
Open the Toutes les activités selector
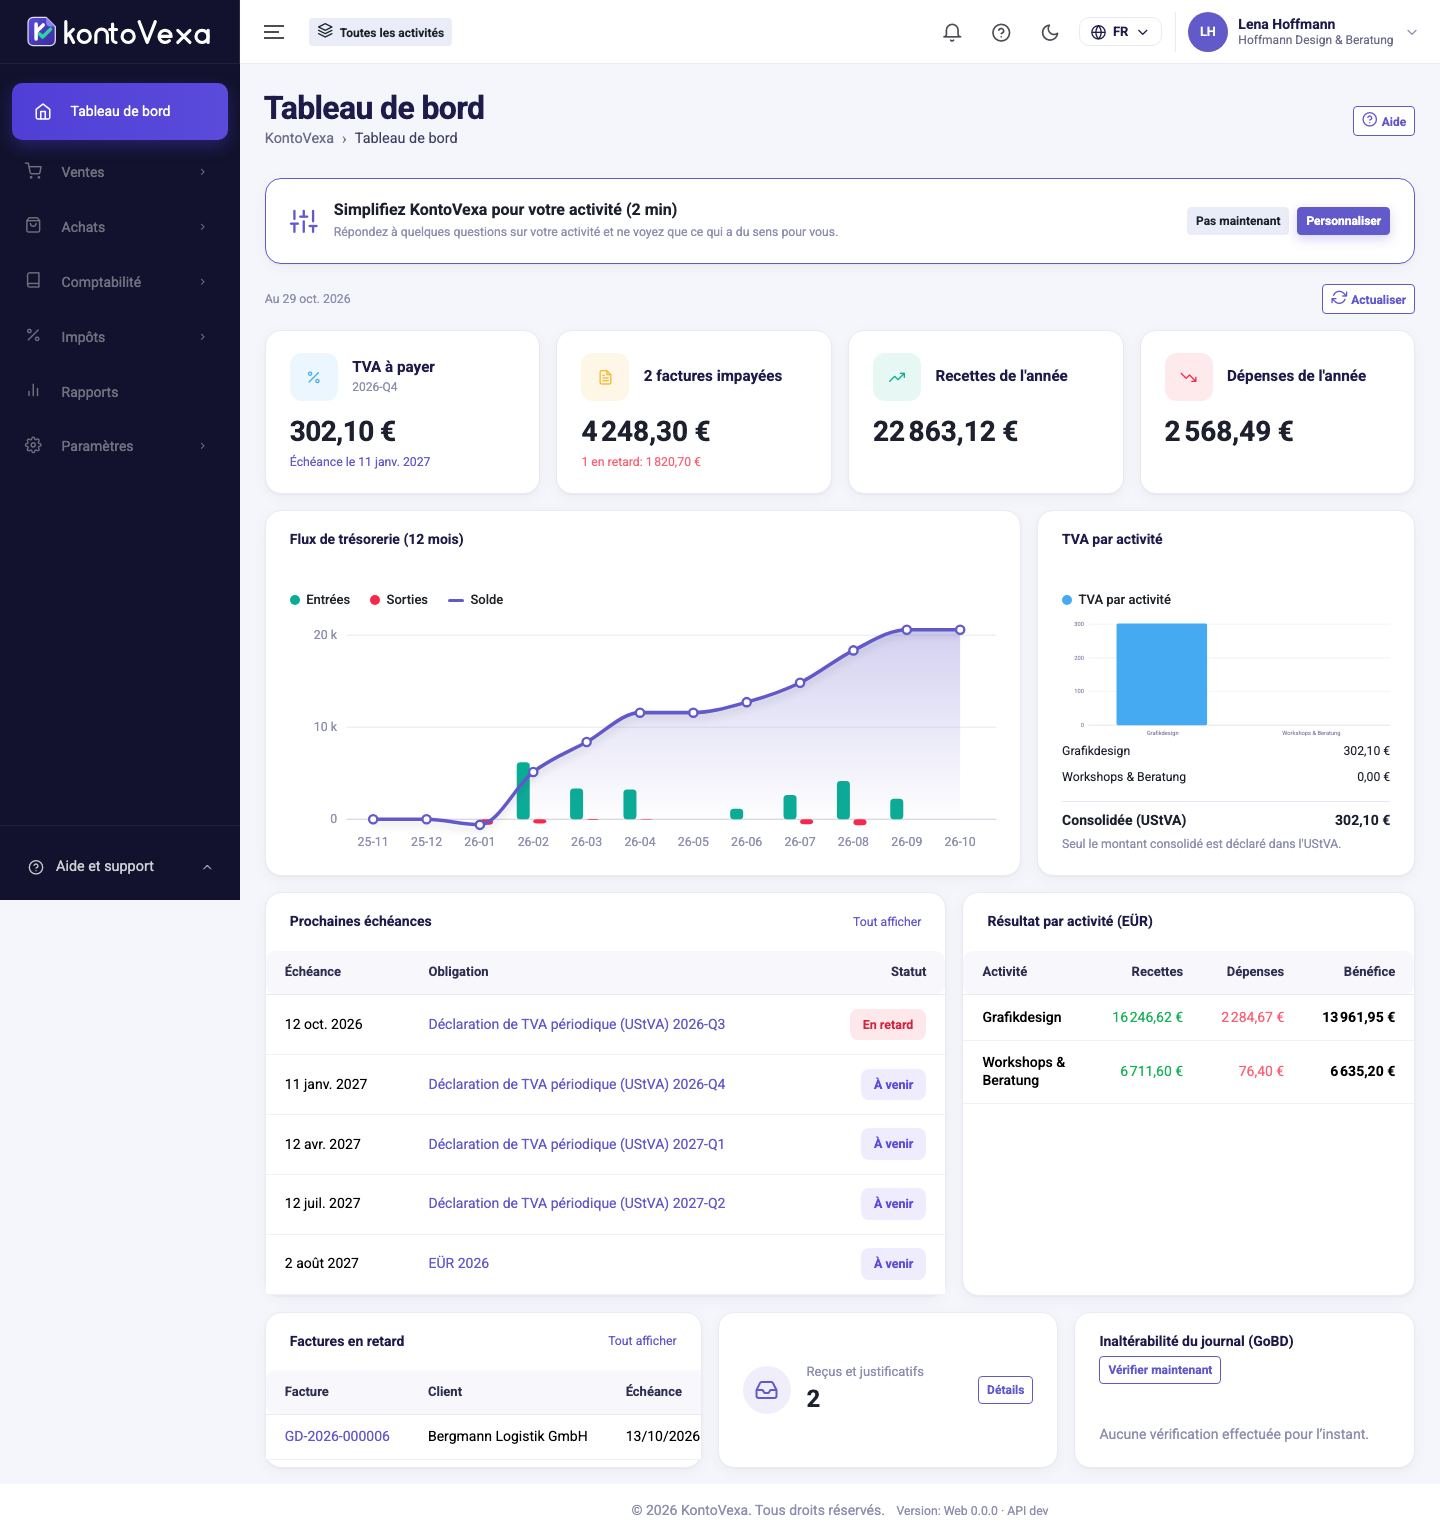coord(380,32)
